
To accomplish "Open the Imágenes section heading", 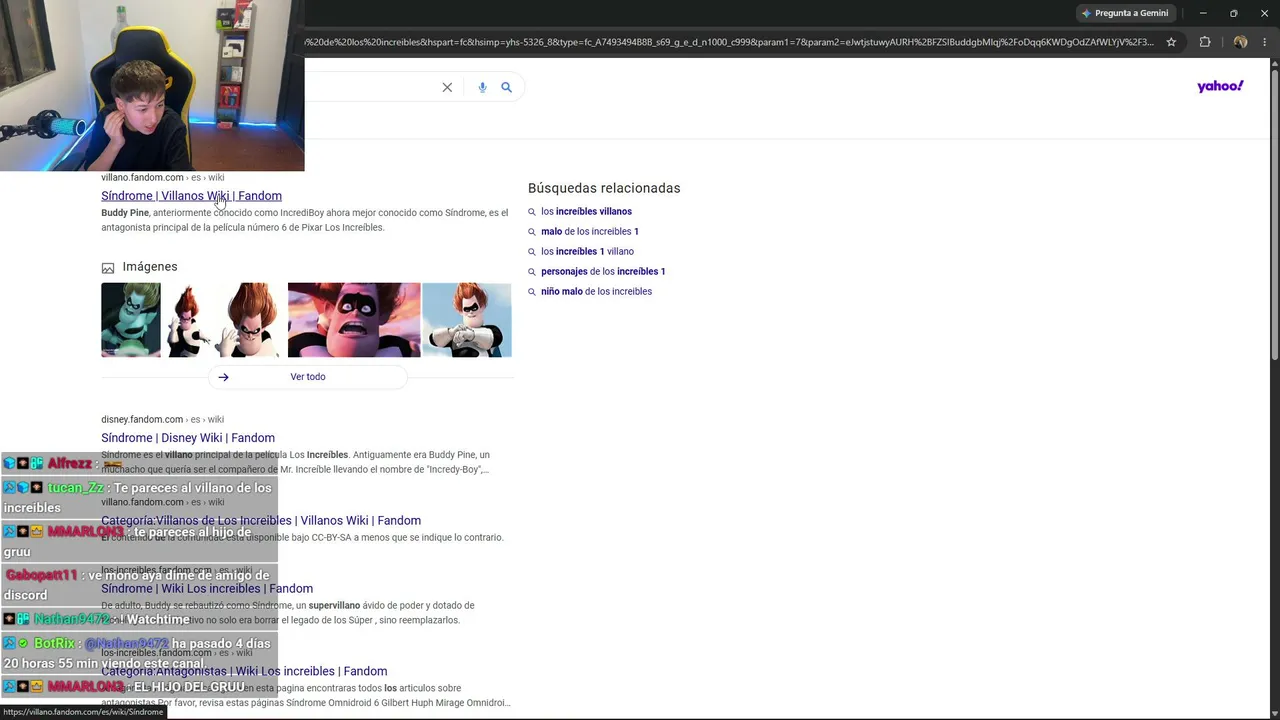I will [x=150, y=267].
